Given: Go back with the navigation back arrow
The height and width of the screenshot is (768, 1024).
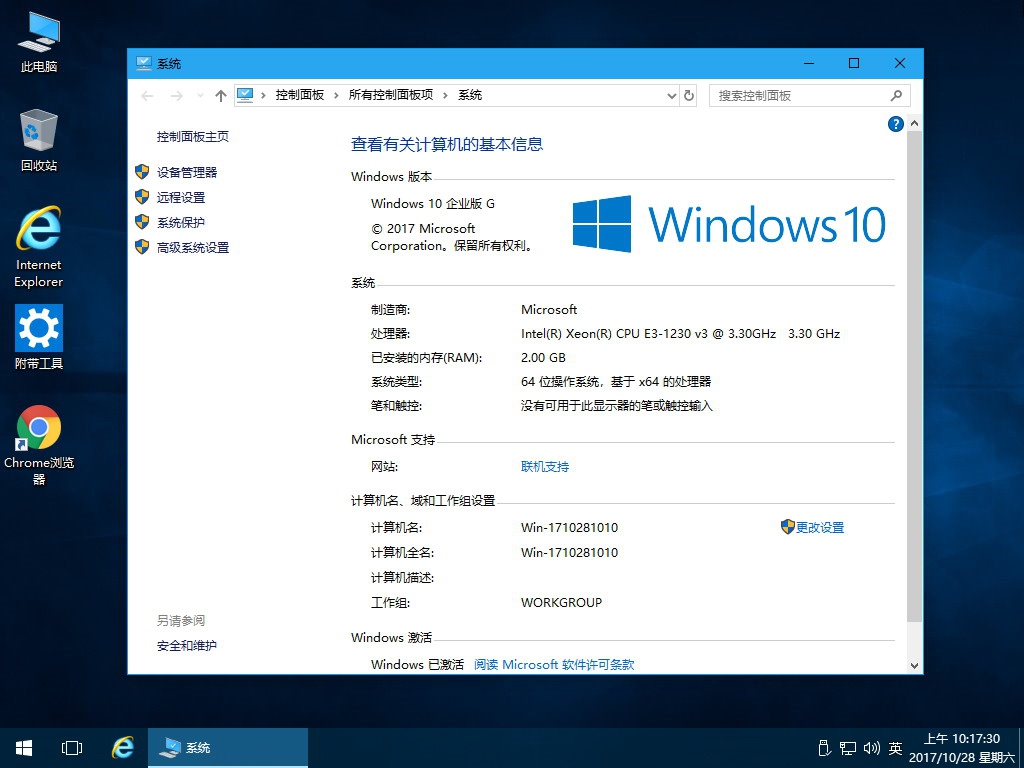Looking at the screenshot, I should (x=147, y=96).
